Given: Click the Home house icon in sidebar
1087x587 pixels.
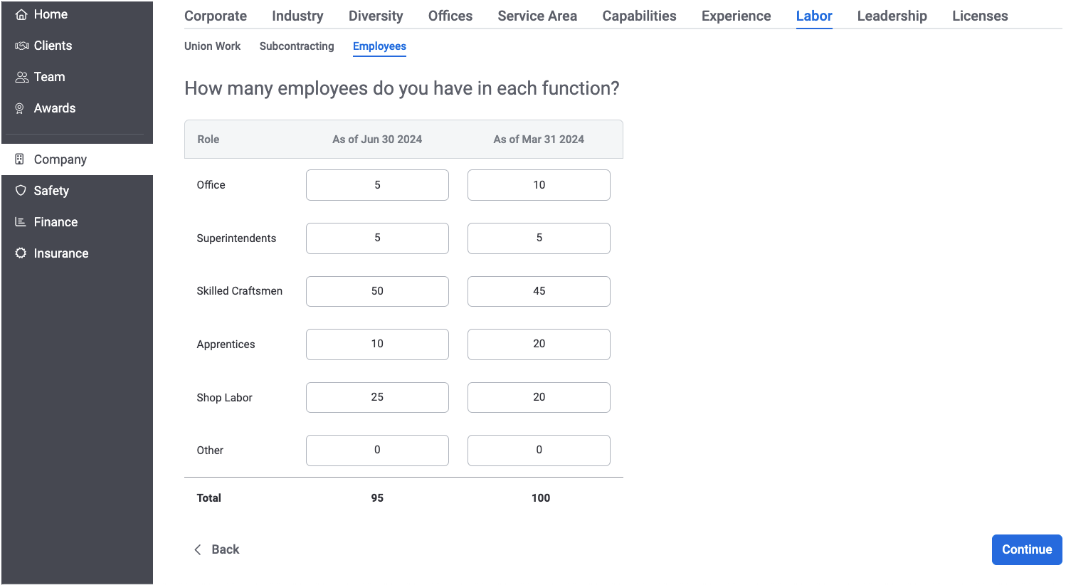Looking at the screenshot, I should pos(21,15).
